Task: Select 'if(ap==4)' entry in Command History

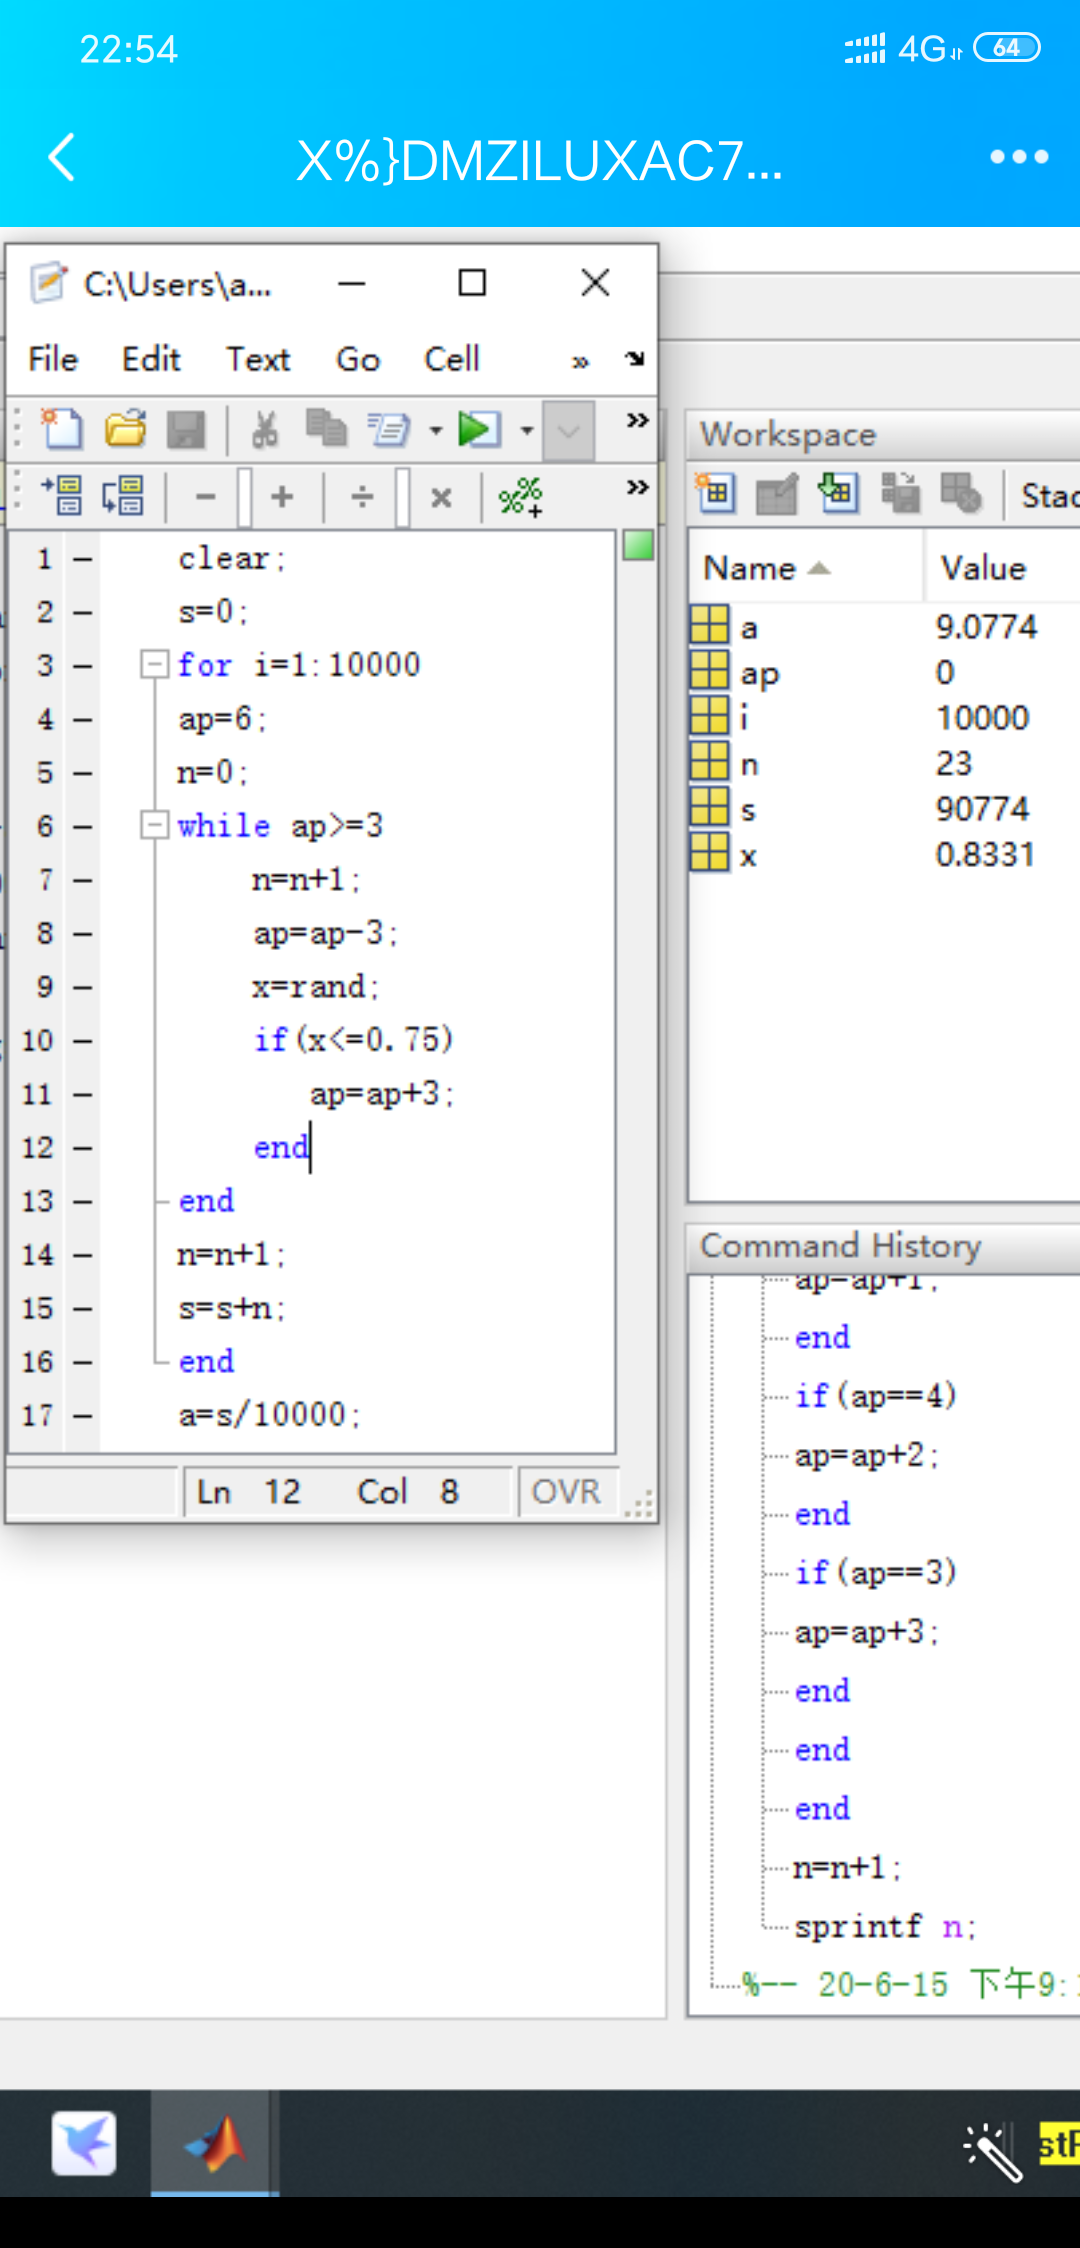Action: [x=876, y=1395]
